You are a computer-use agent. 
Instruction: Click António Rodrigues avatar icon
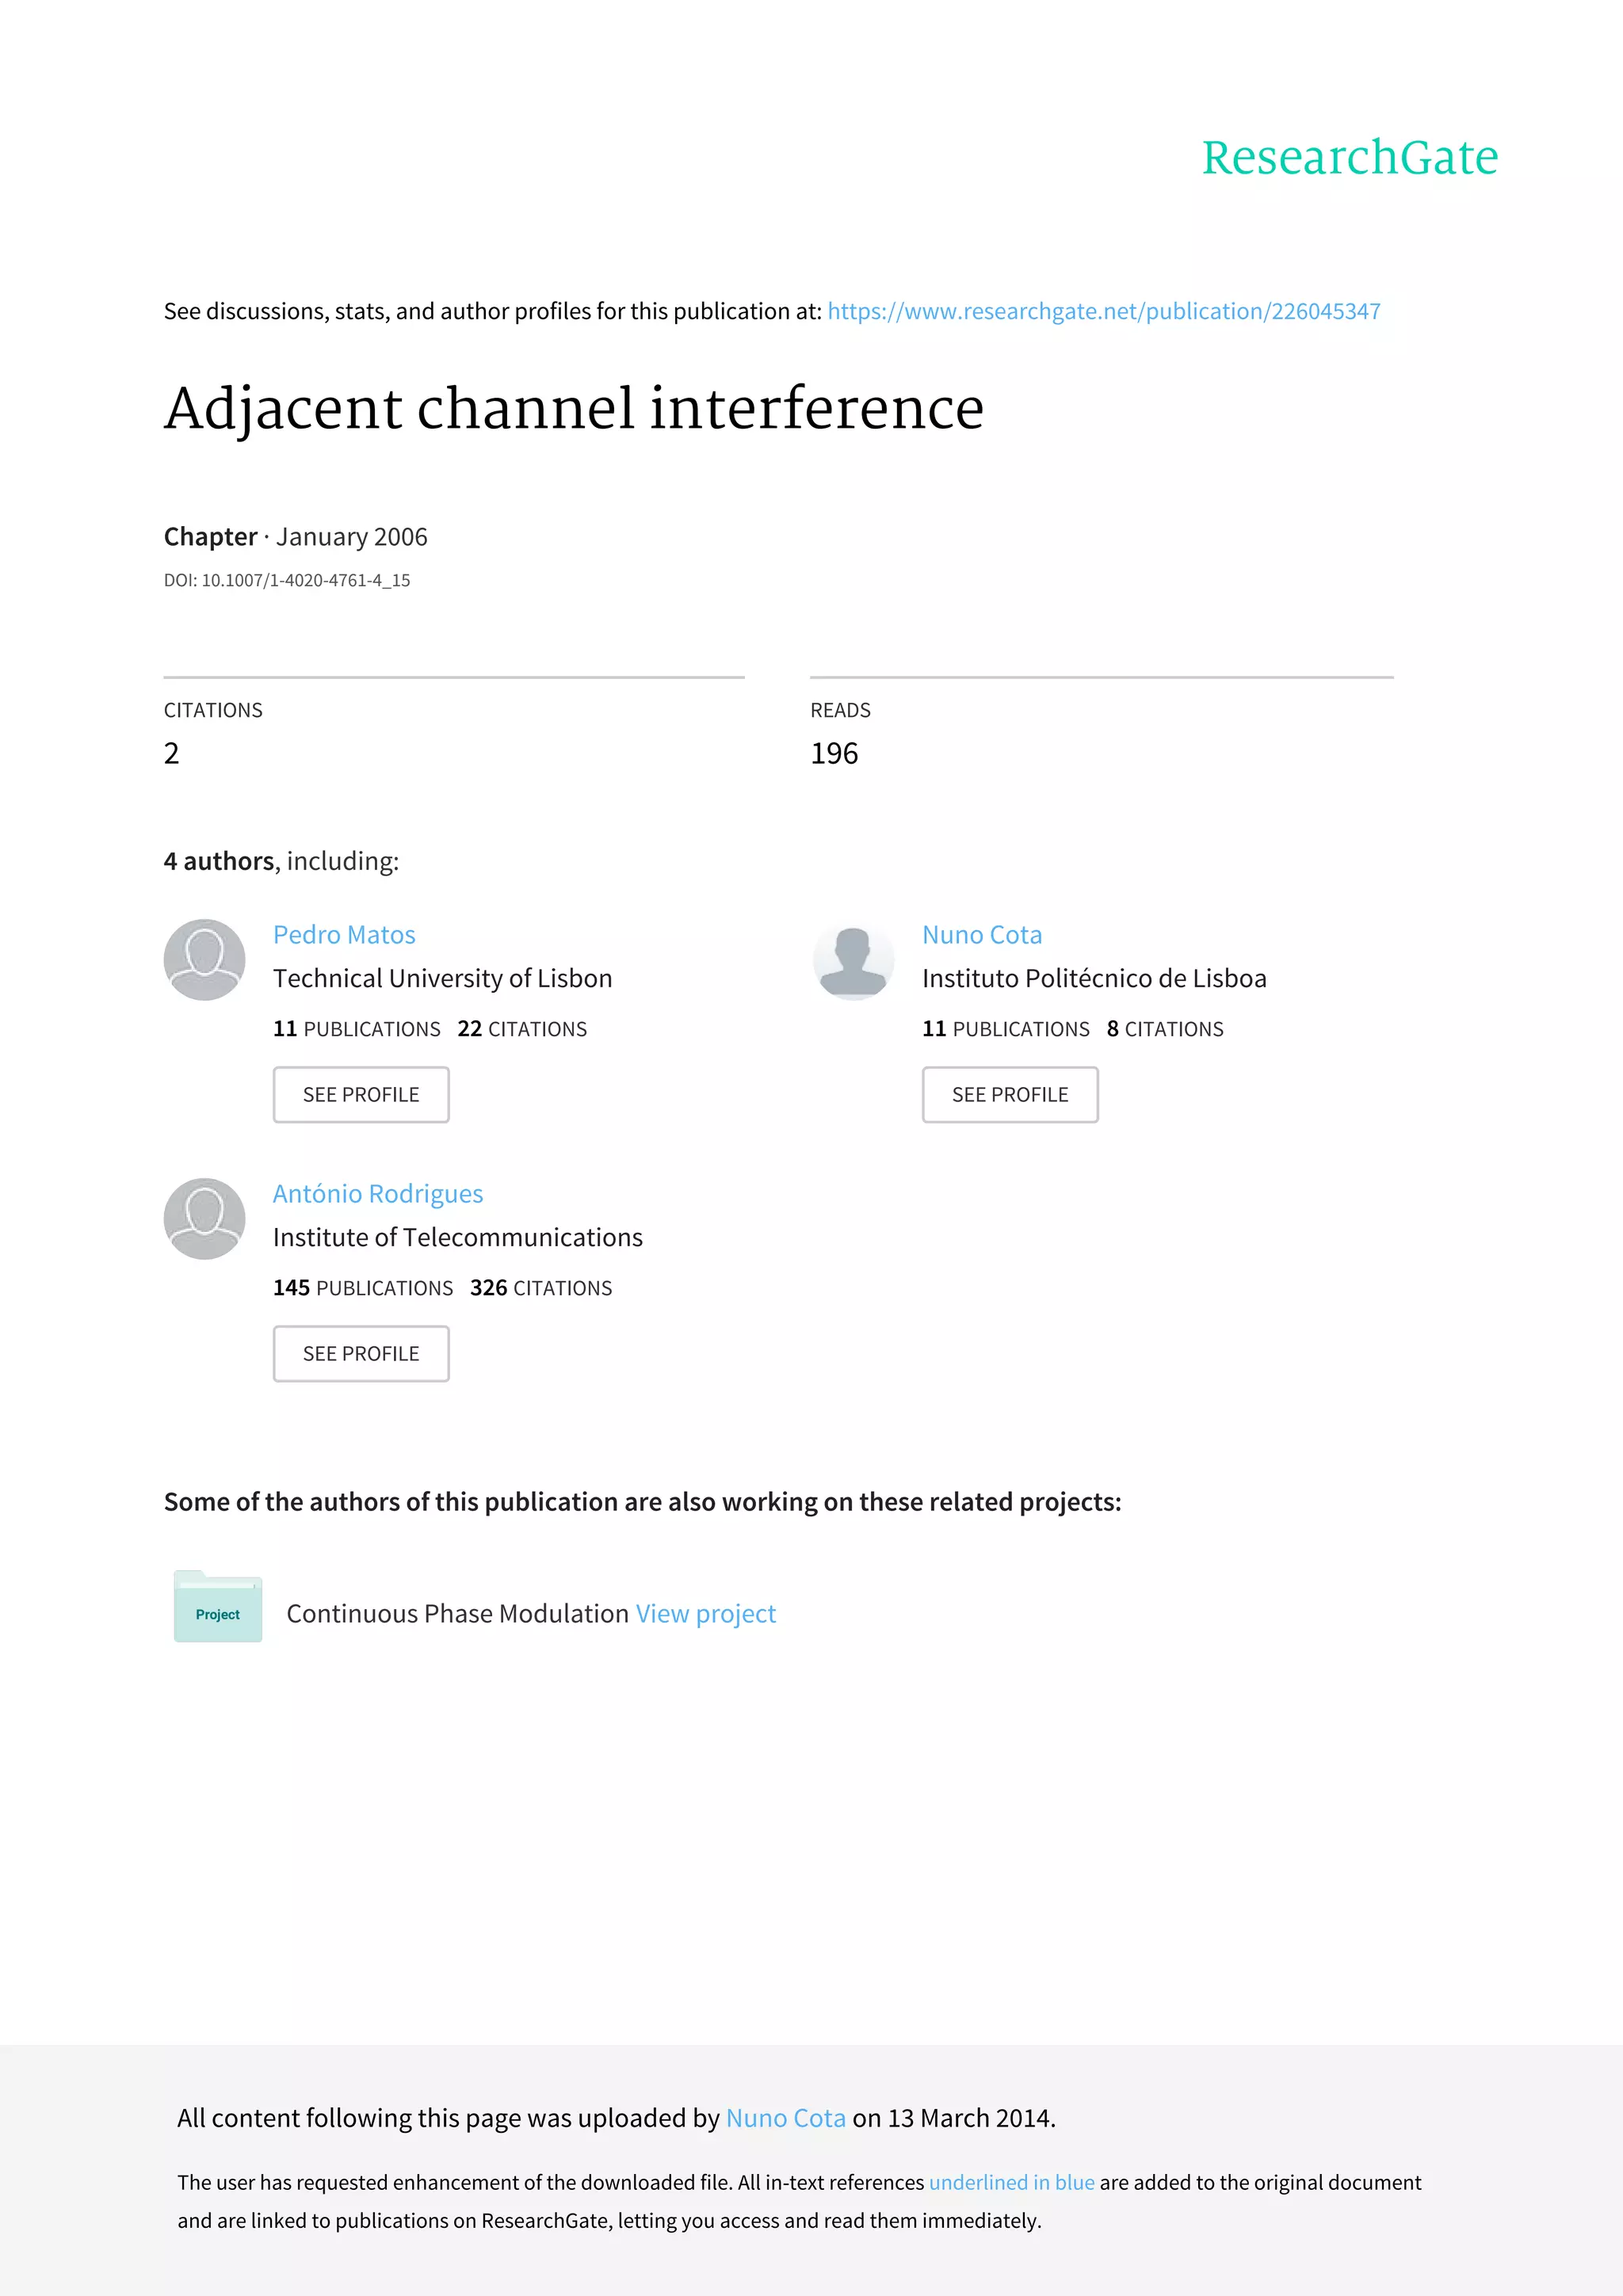point(204,1218)
